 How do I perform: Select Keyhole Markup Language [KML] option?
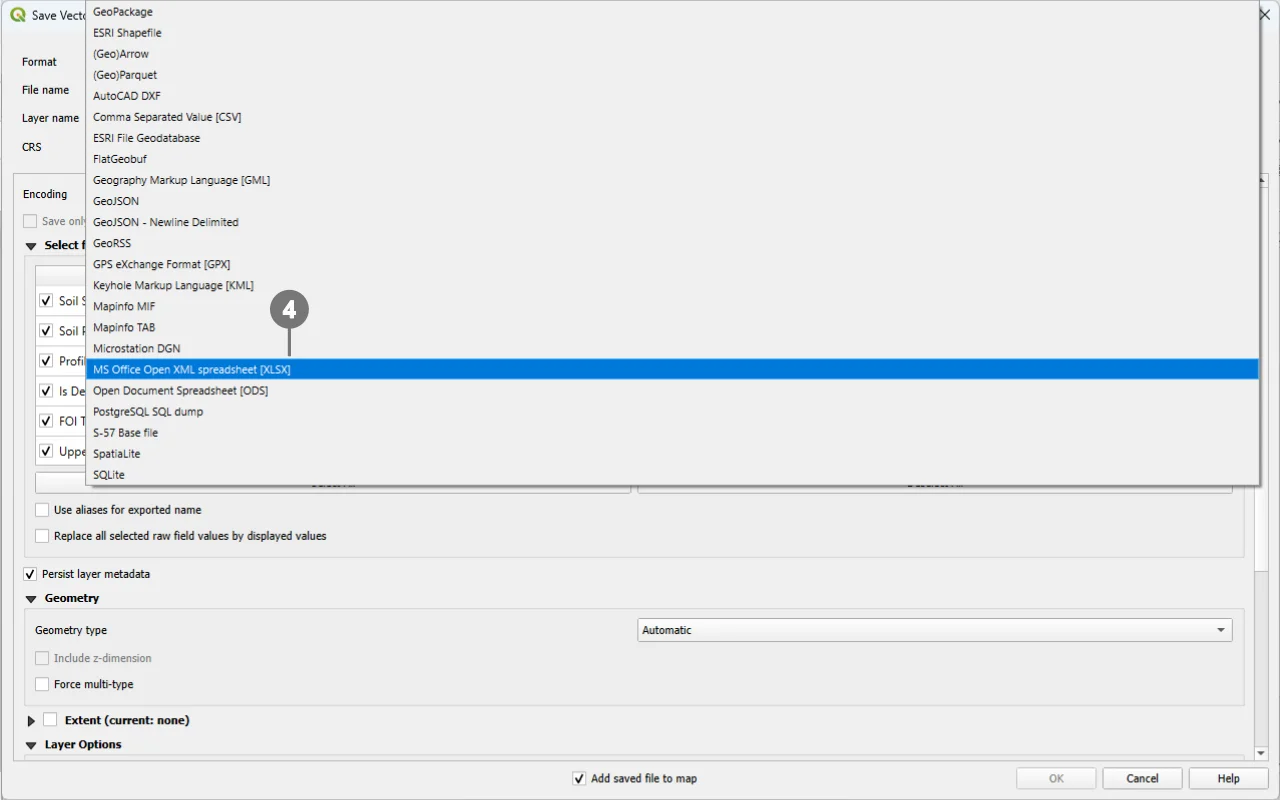(173, 285)
